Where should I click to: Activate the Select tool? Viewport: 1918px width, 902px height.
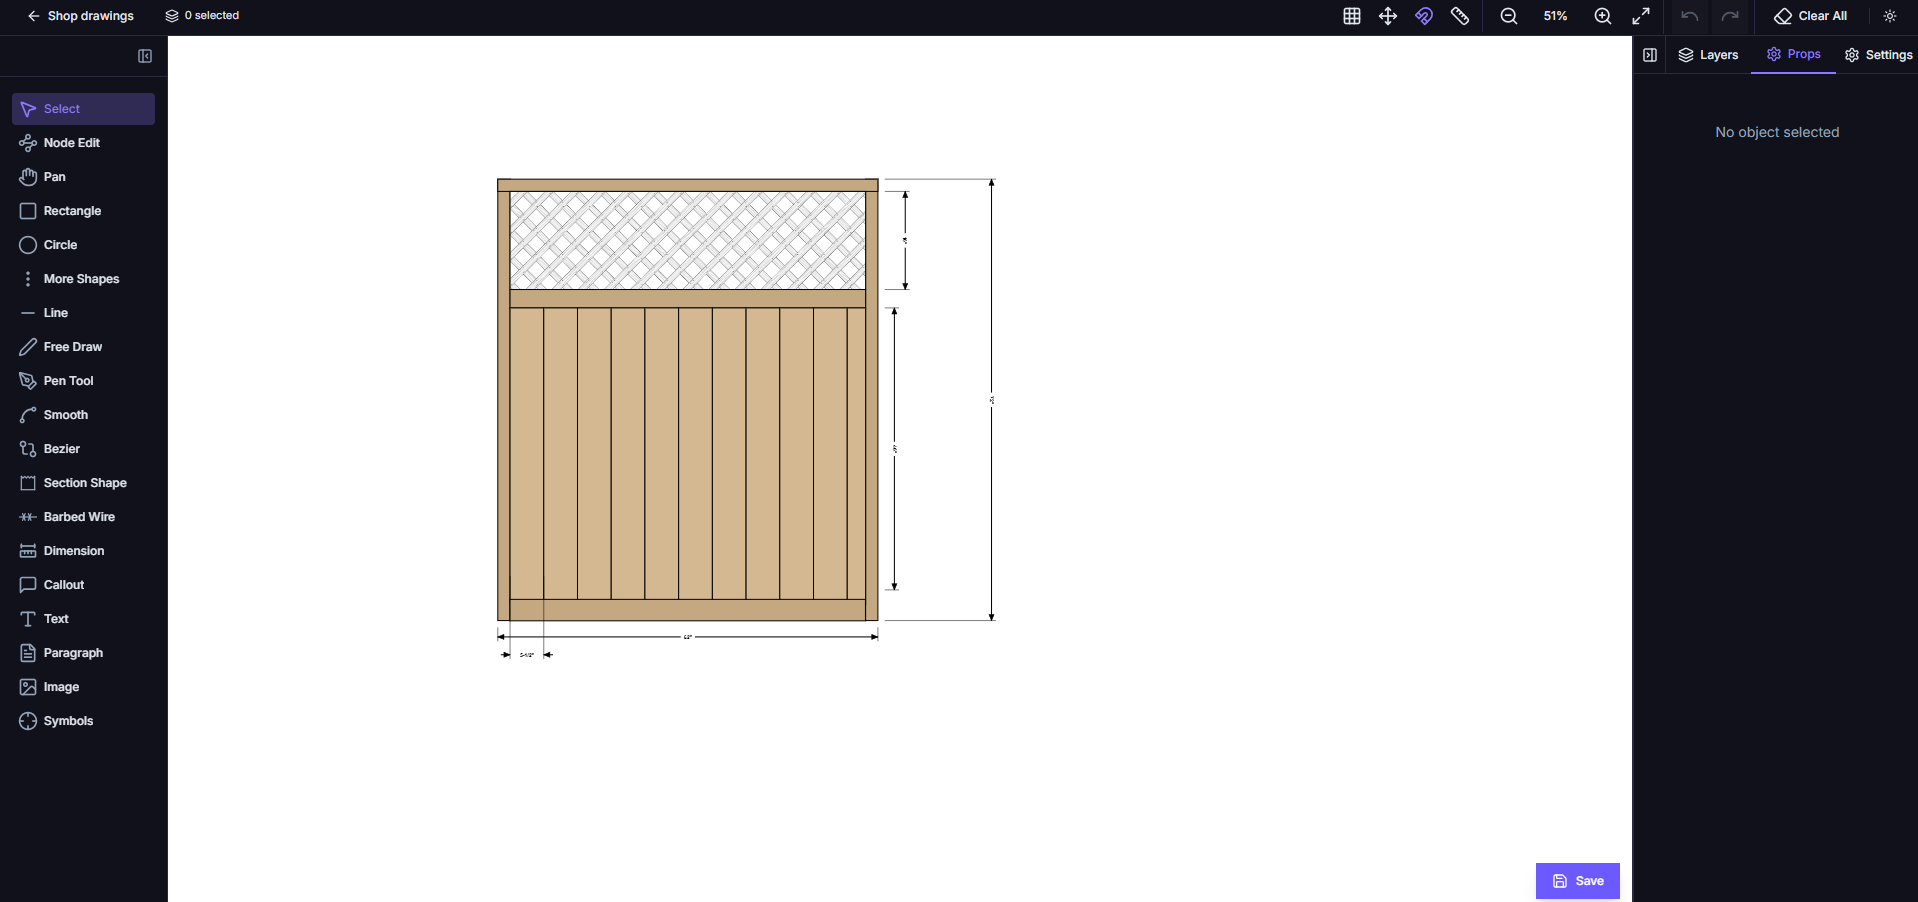click(x=83, y=109)
